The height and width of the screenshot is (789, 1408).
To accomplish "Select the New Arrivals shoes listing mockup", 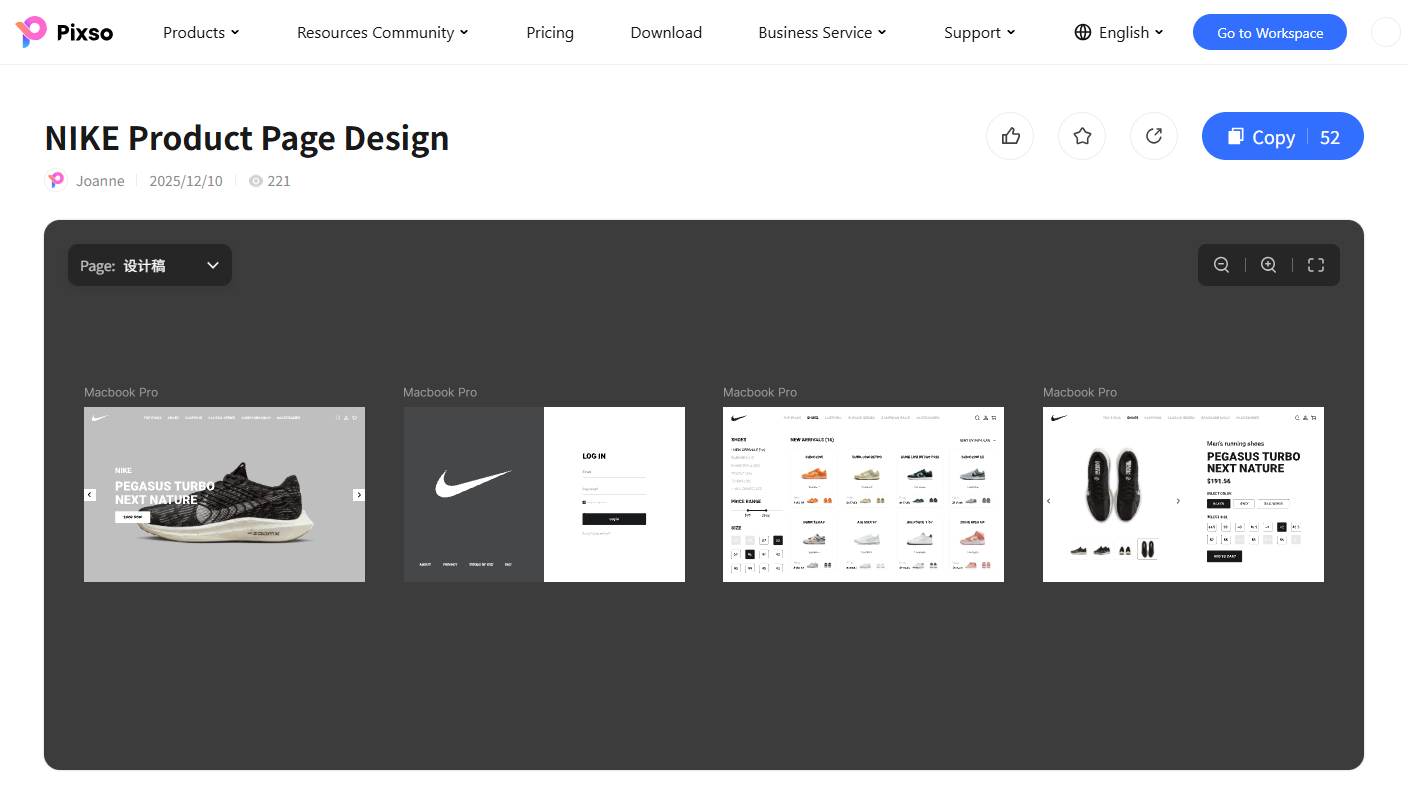I will (863, 494).
